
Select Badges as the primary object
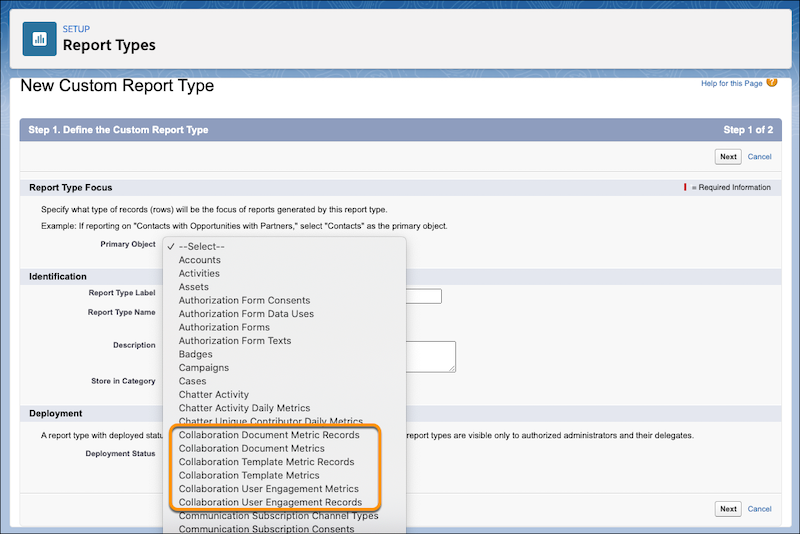click(284, 354)
